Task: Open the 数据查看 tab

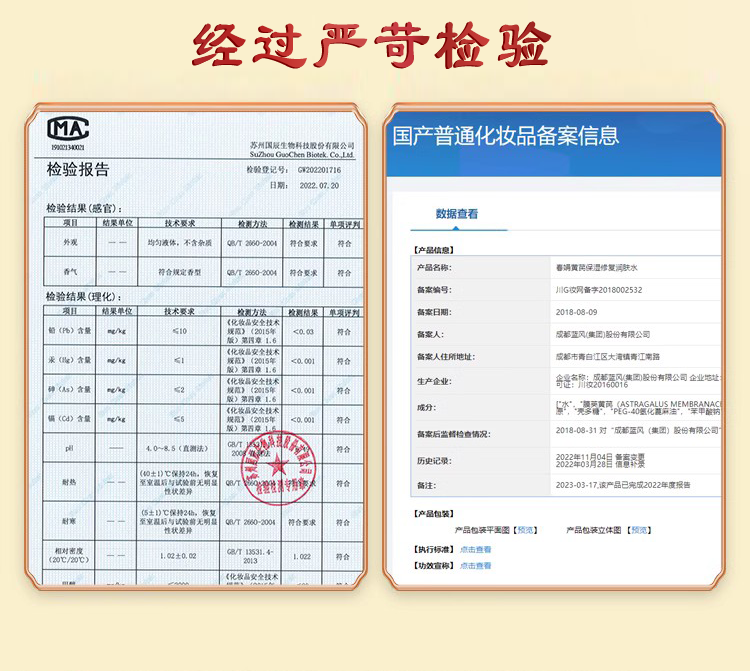Action: (x=457, y=214)
